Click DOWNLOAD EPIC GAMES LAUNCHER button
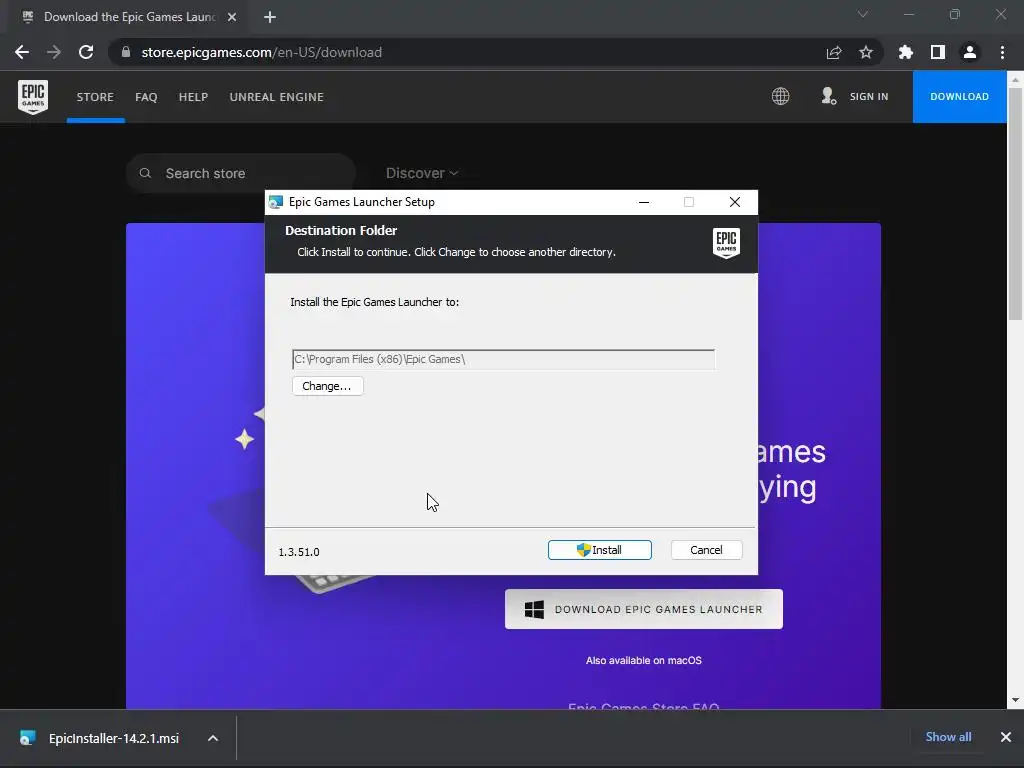The image size is (1024, 768). pos(643,609)
